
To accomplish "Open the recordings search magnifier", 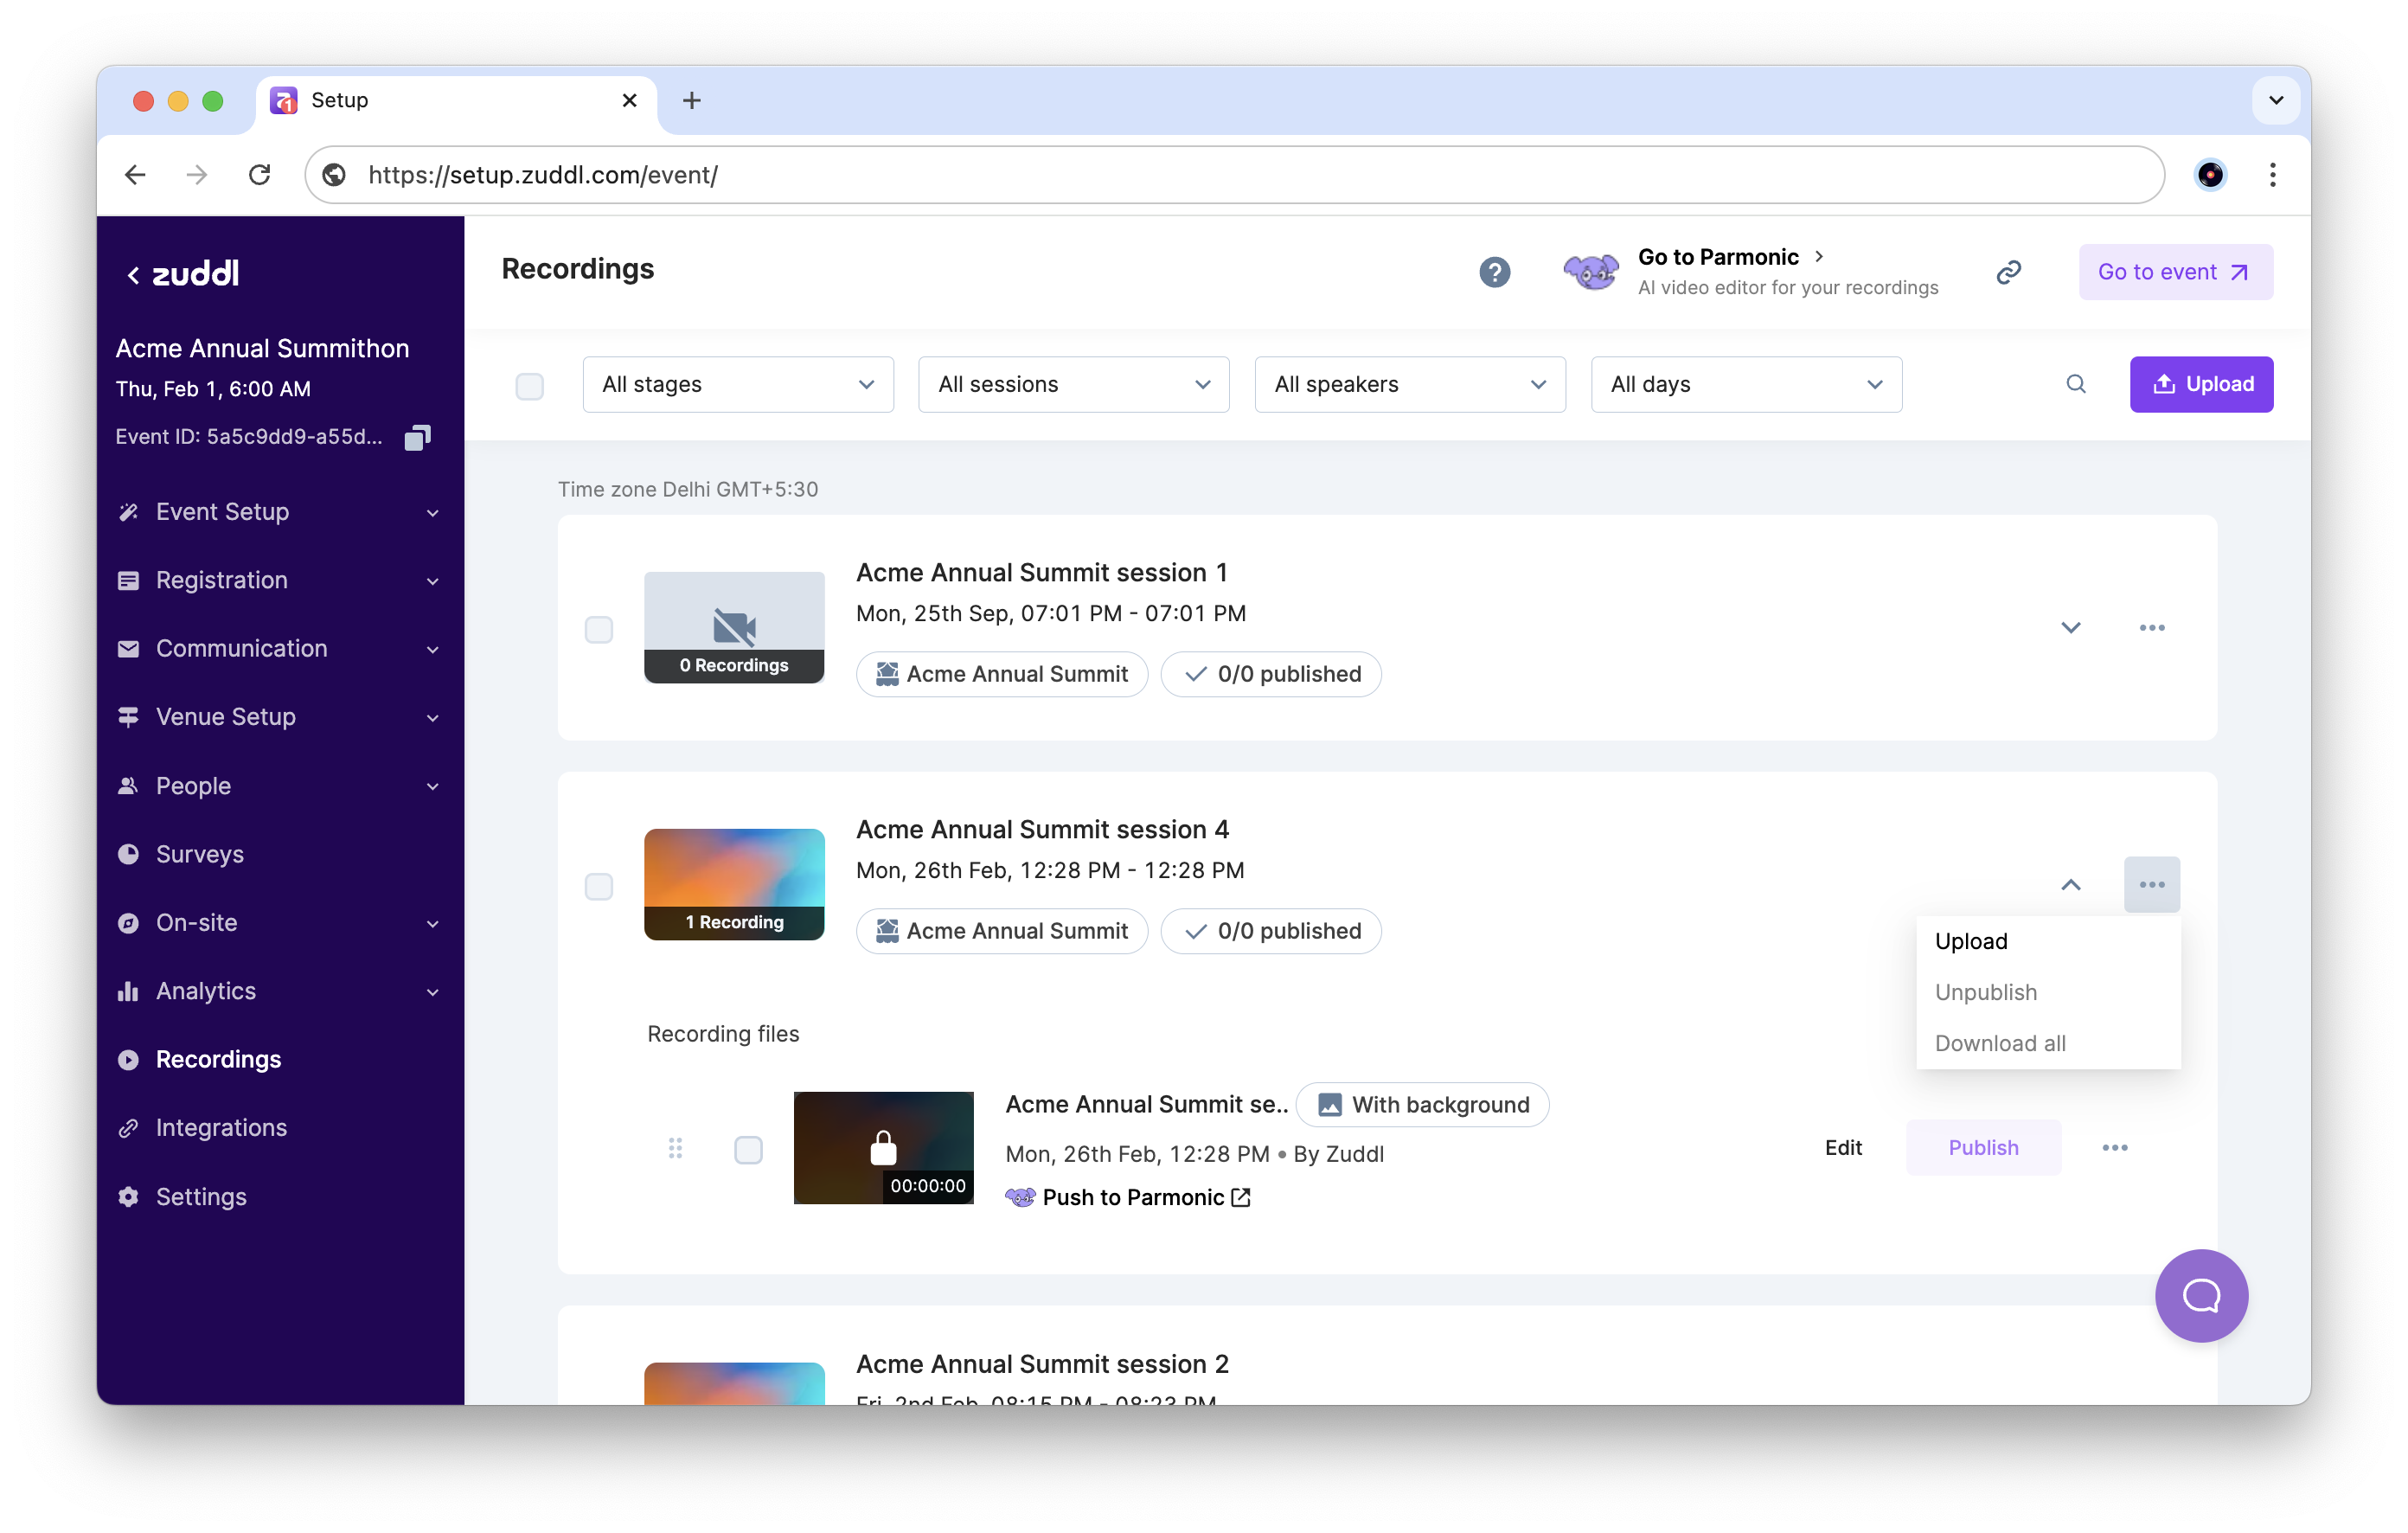I will point(2075,384).
